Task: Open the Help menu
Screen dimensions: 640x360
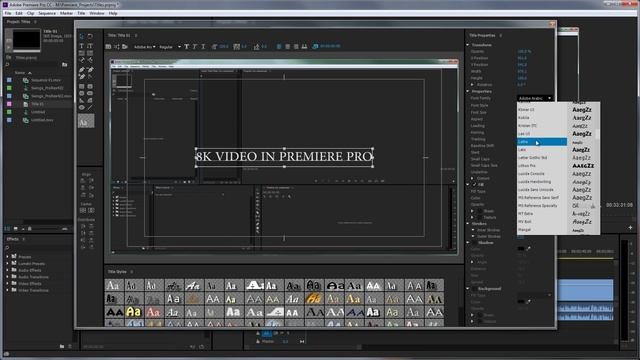Action: click(x=113, y=13)
